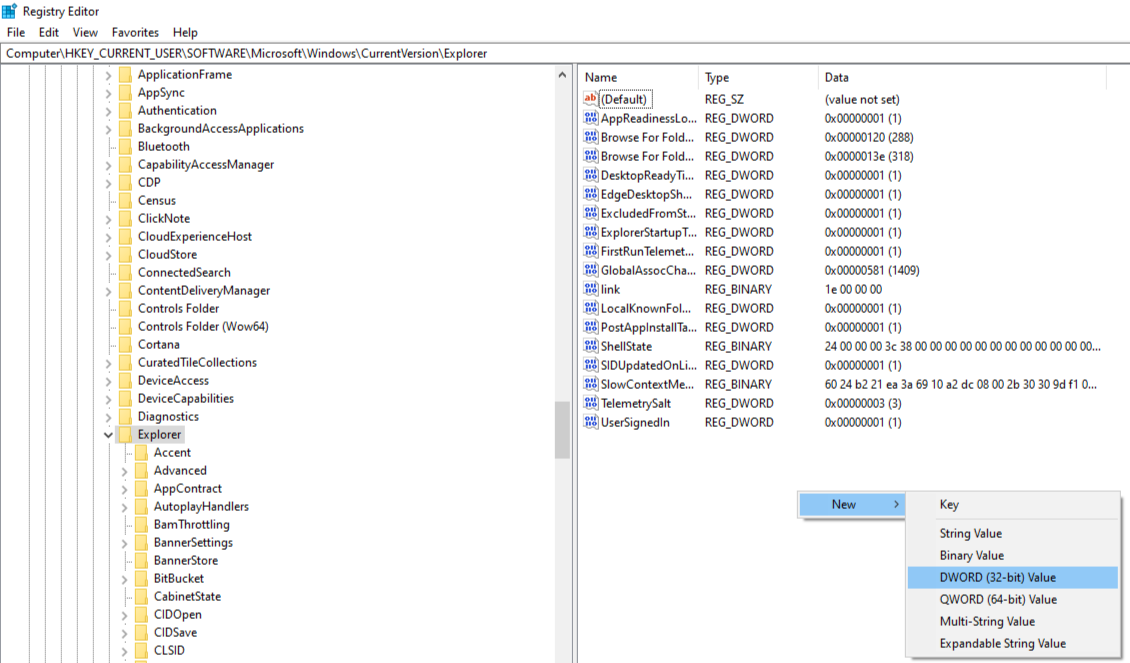Open the Help menu
1130x663 pixels.
coord(185,32)
